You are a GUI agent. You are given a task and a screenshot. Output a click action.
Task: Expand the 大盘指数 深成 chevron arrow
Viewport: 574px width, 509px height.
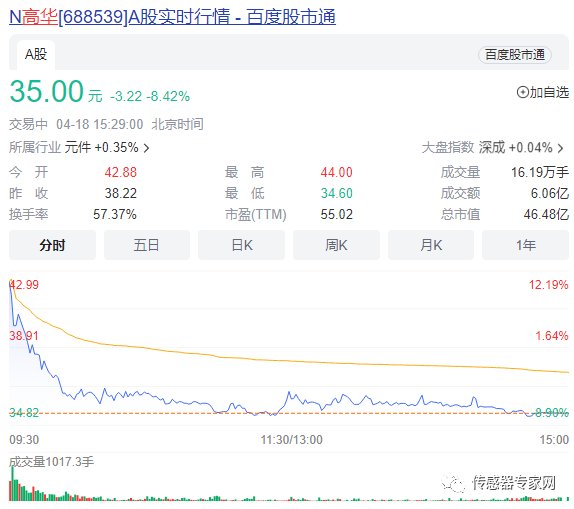(x=560, y=148)
